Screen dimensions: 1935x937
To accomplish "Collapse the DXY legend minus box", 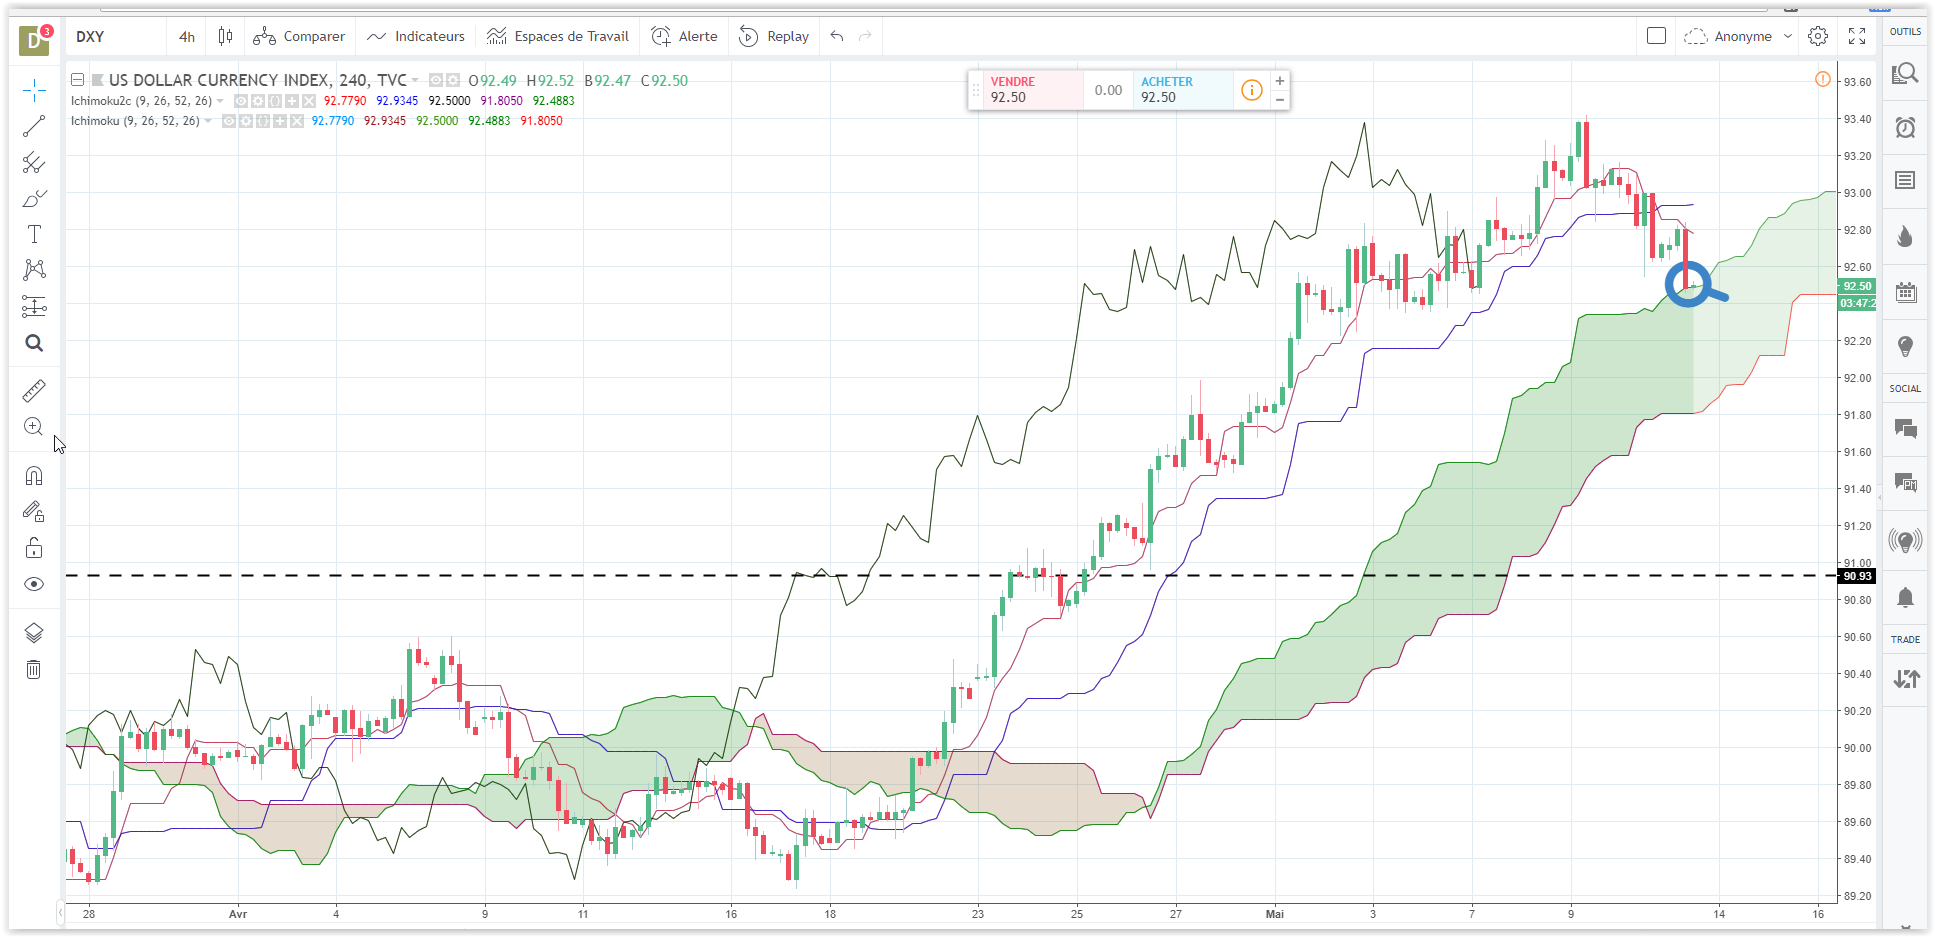I will click(77, 80).
